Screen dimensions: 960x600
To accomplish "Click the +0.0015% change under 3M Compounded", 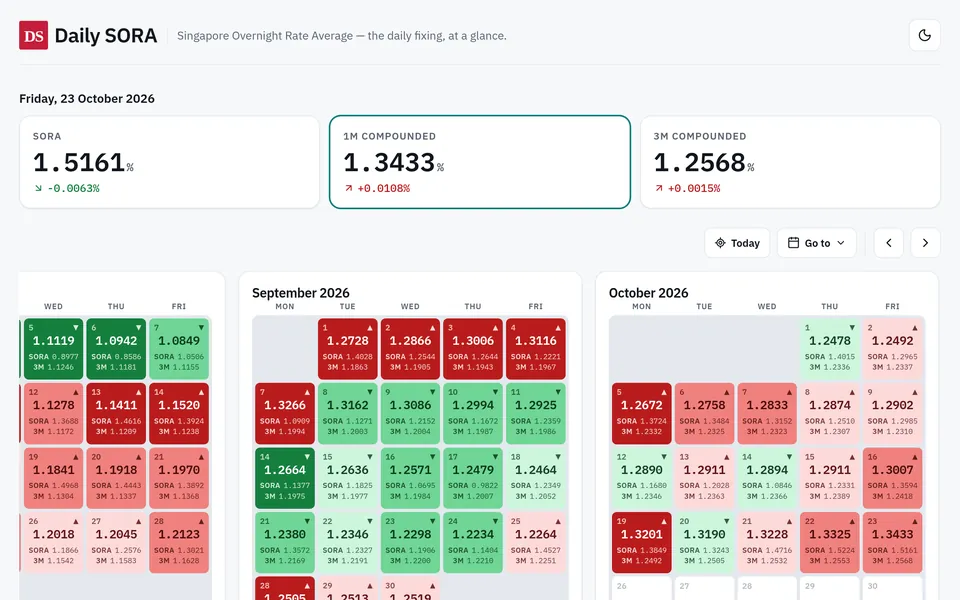I will pos(688,189).
